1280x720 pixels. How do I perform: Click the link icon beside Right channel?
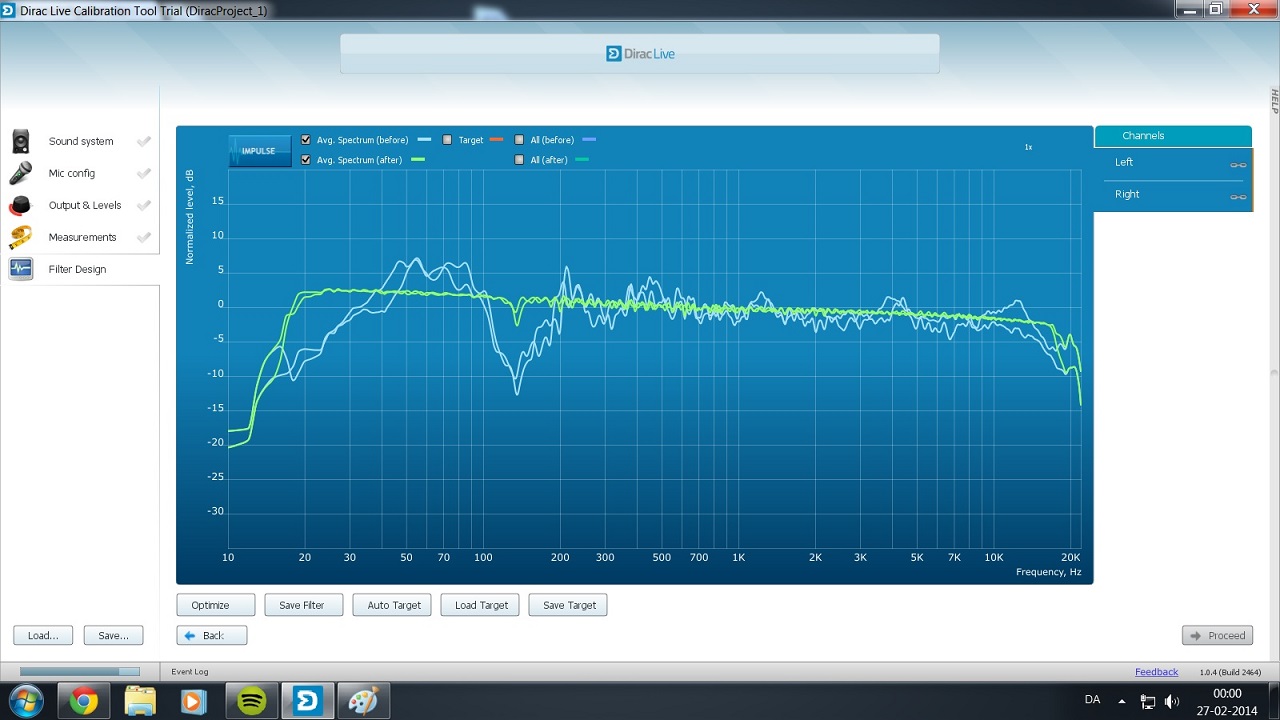[x=1238, y=197]
